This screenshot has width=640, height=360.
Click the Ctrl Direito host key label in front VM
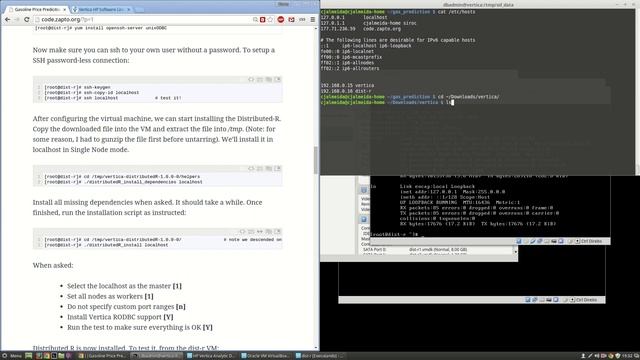(x=591, y=241)
